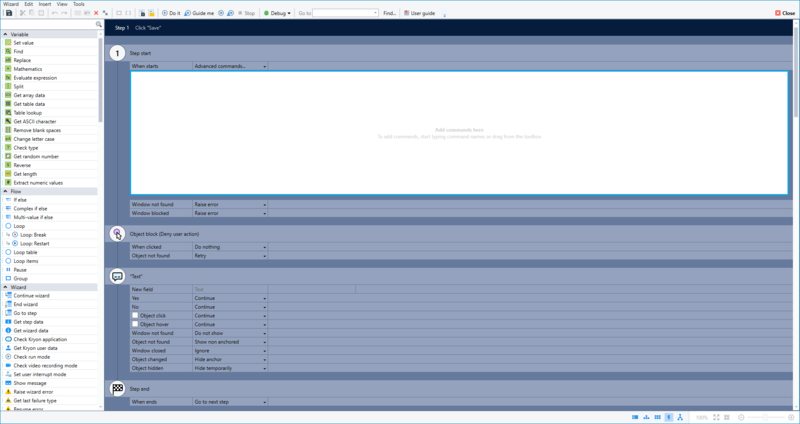Image resolution: width=800 pixels, height=424 pixels.
Task: Click the zoom in plus button
Action: pyautogui.click(x=791, y=417)
